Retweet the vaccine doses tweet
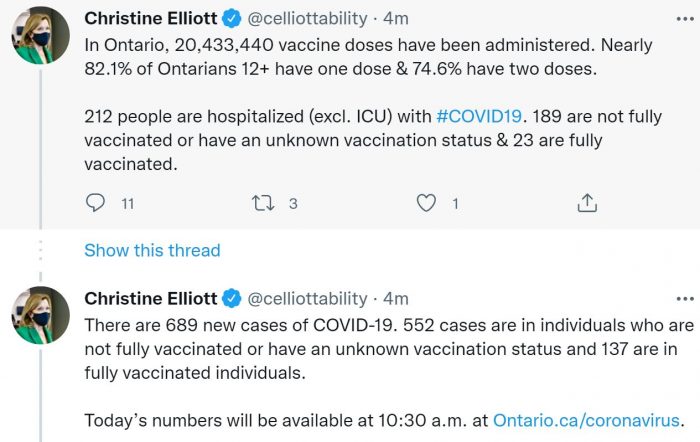 (263, 203)
